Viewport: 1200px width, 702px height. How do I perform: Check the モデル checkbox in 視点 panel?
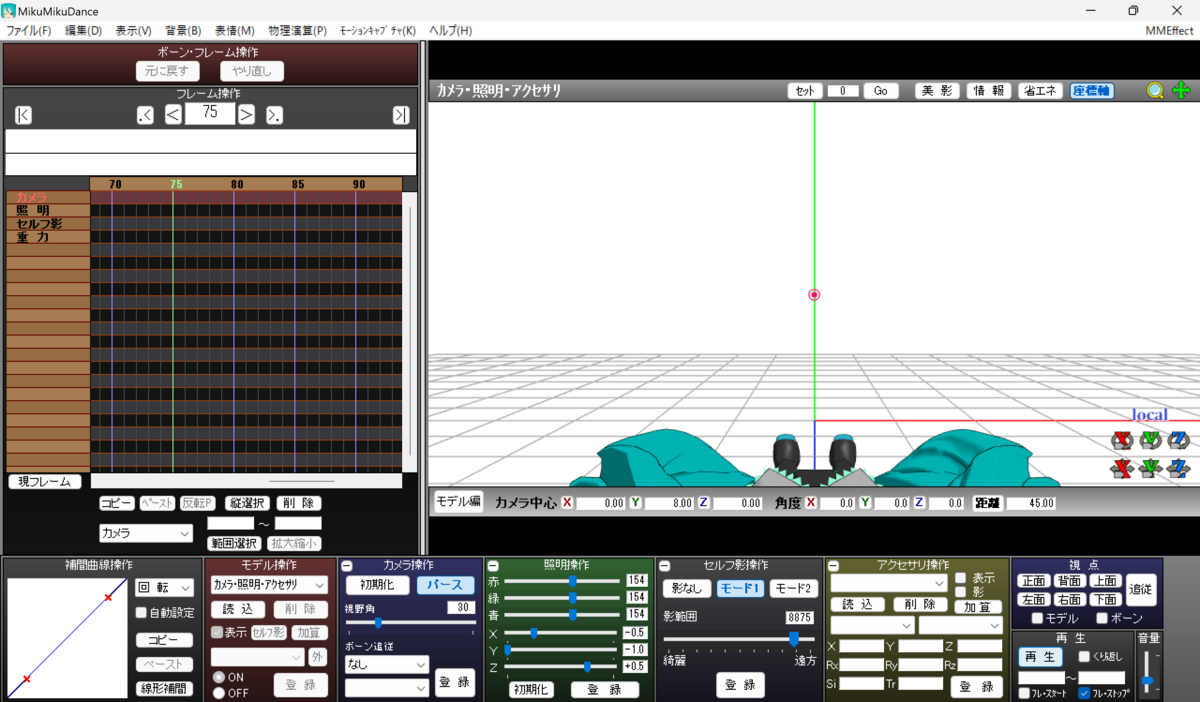coord(1037,618)
